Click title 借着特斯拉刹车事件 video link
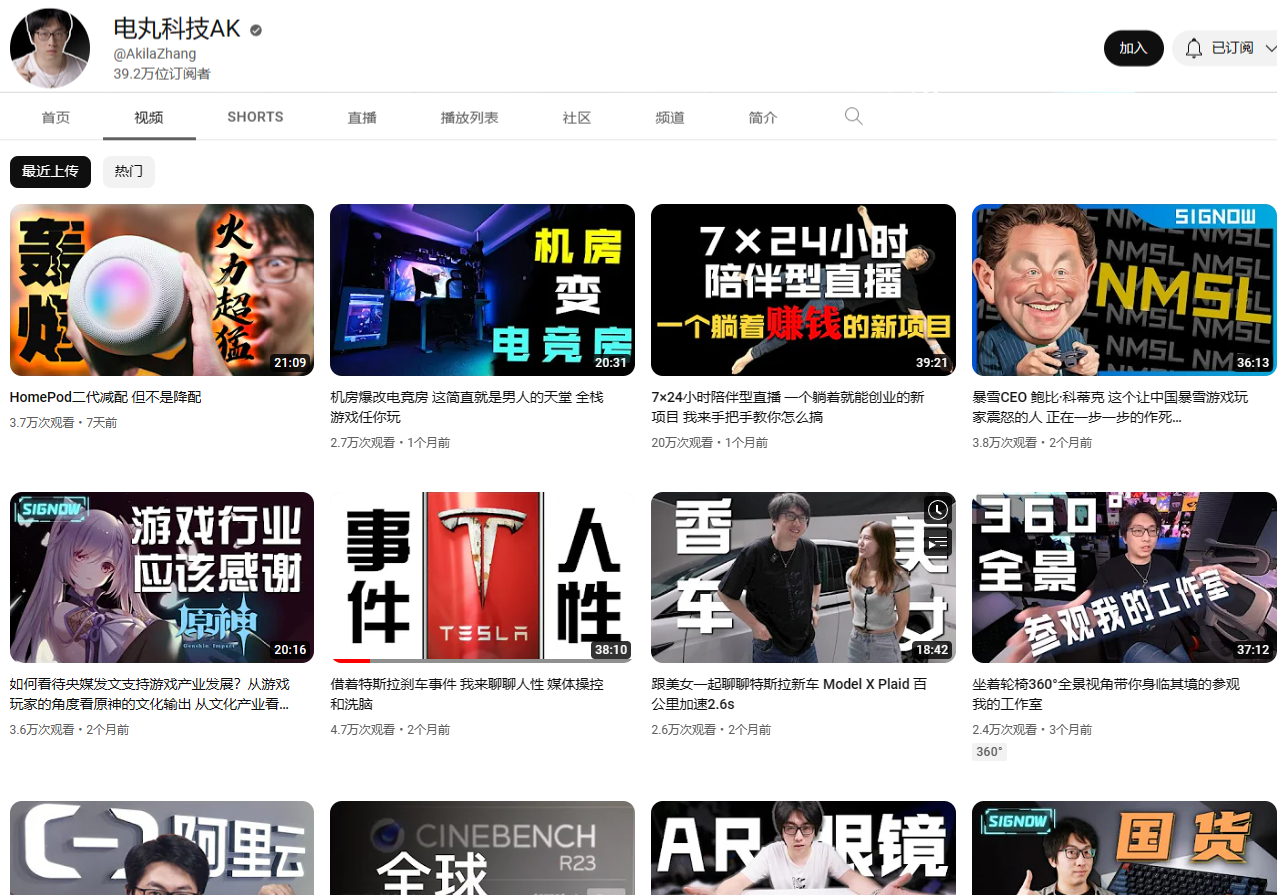This screenshot has width=1277, height=895. 467,694
